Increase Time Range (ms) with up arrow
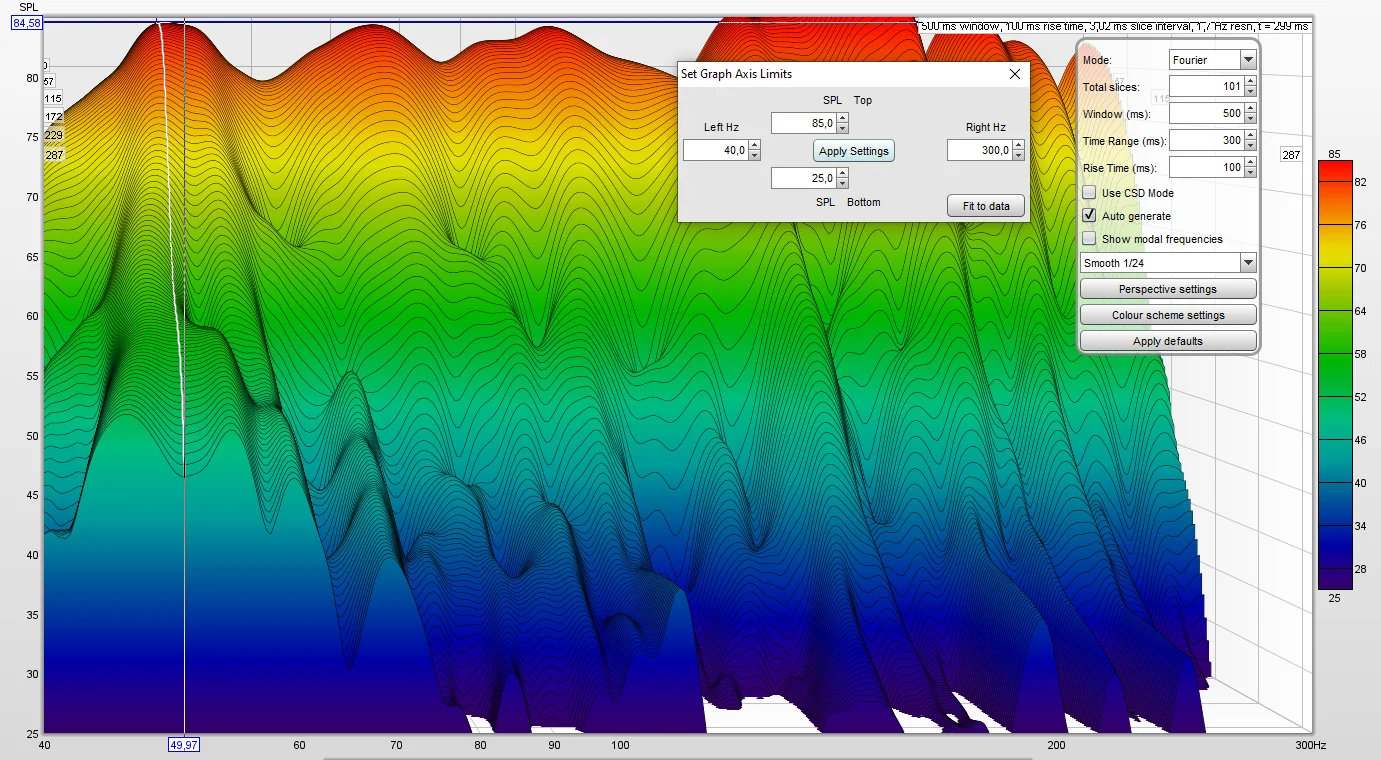The width and height of the screenshot is (1381, 760). coord(1250,136)
